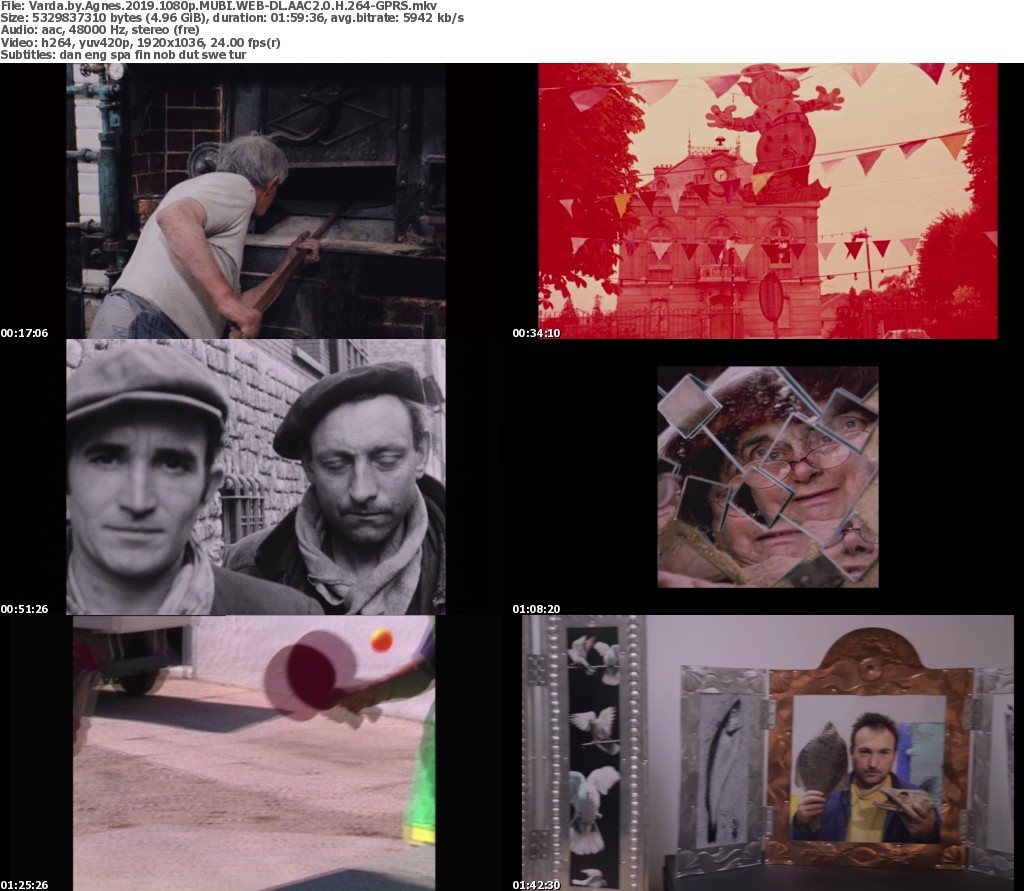1024x891 pixels.
Task: Select the shattered mirror face collage thumbnail
Action: [x=767, y=476]
